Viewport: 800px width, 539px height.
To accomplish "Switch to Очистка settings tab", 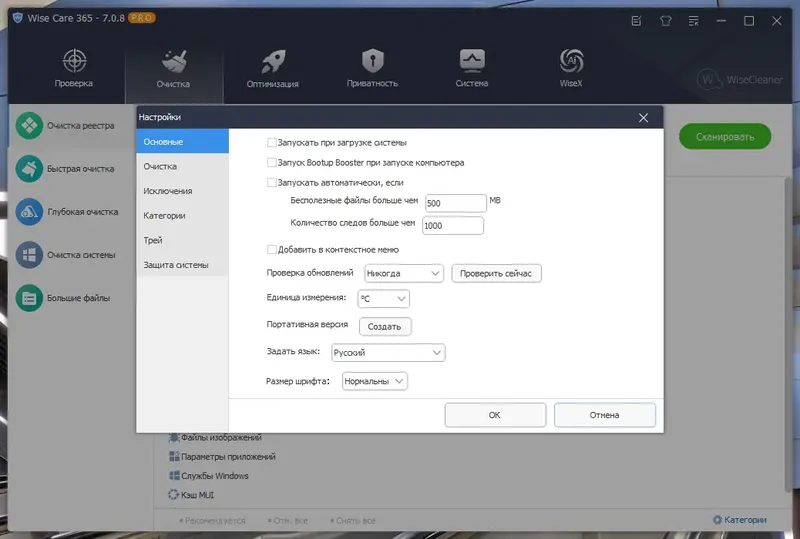I will coord(183,166).
